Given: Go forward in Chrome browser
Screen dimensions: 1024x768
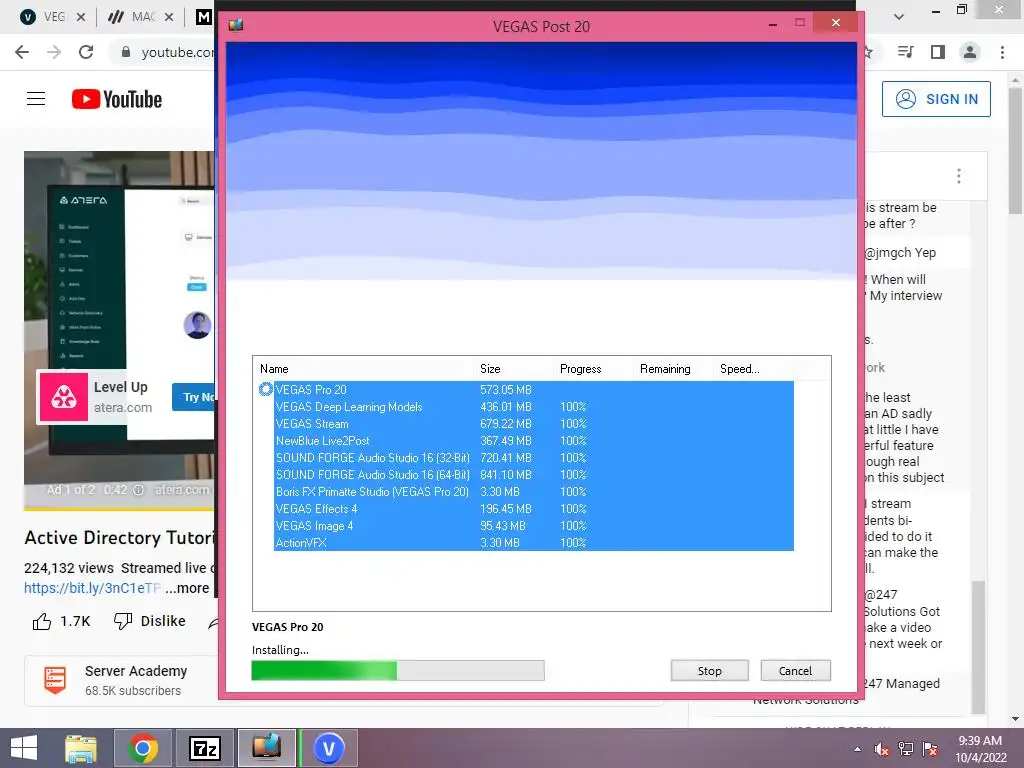Looking at the screenshot, I should click(x=54, y=52).
